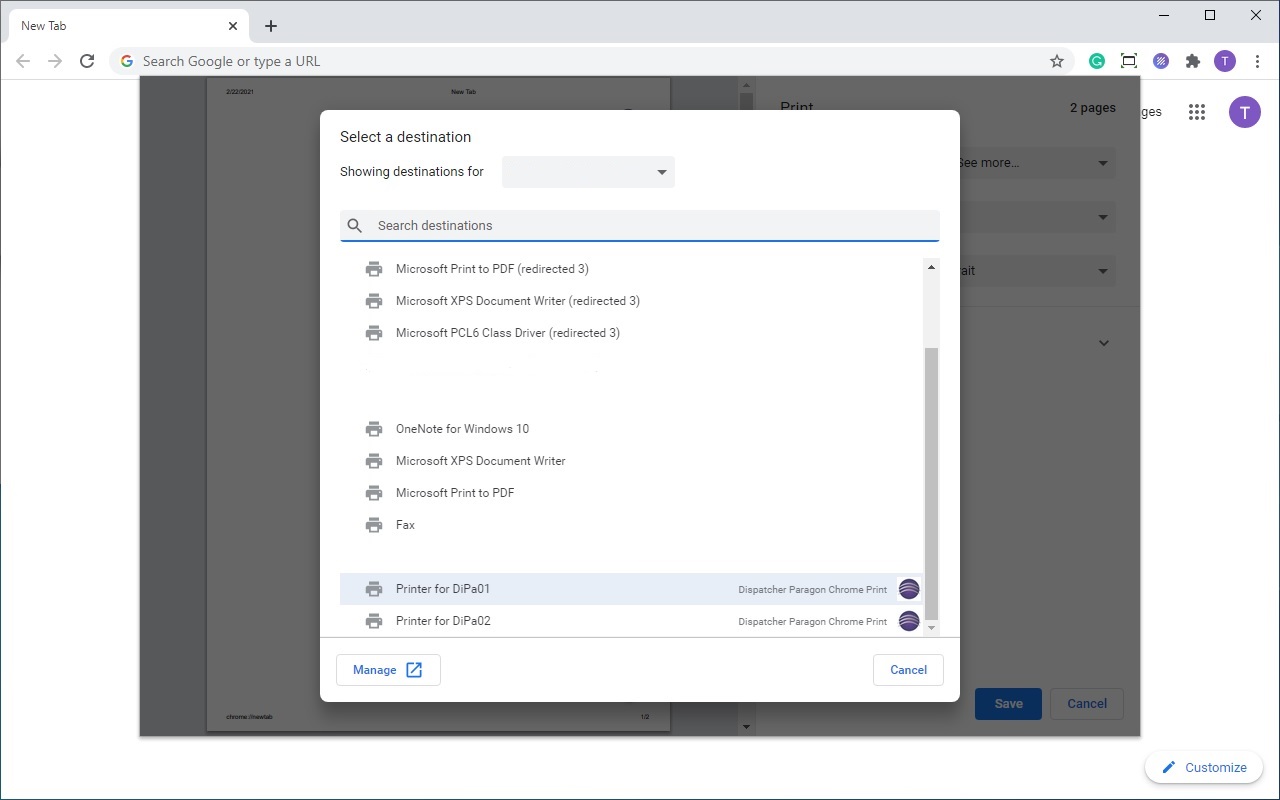Click the printer icon next to Fax
The image size is (1280, 800).
tap(374, 524)
